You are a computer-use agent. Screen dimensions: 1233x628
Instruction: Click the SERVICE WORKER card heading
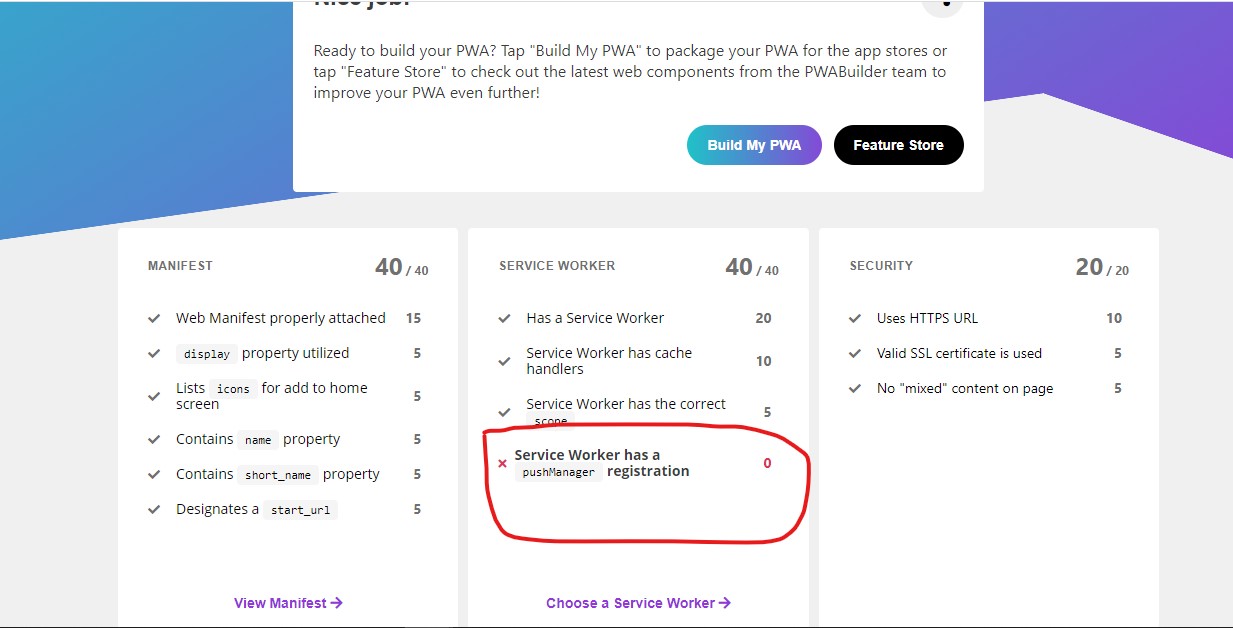557,266
